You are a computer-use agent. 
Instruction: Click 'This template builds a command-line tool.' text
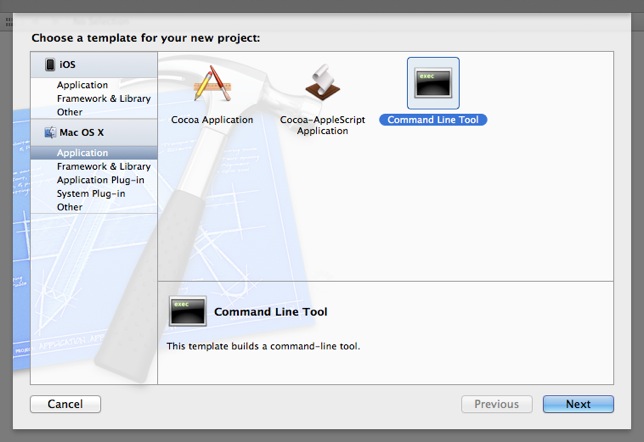(263, 346)
